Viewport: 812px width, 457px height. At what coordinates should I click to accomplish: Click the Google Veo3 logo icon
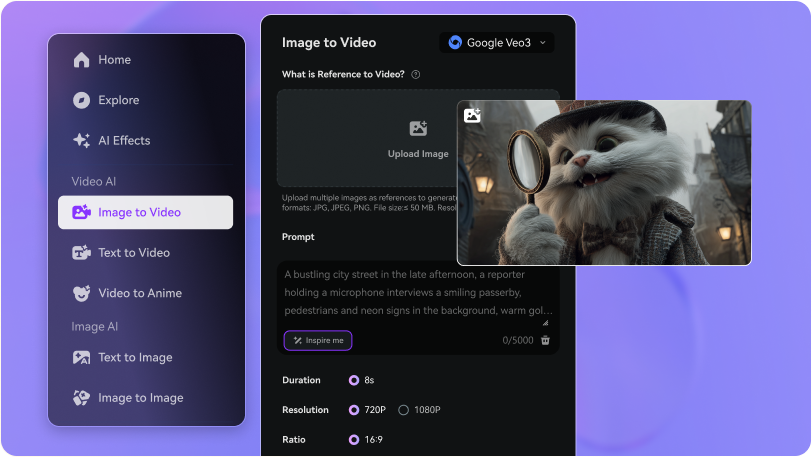[455, 42]
